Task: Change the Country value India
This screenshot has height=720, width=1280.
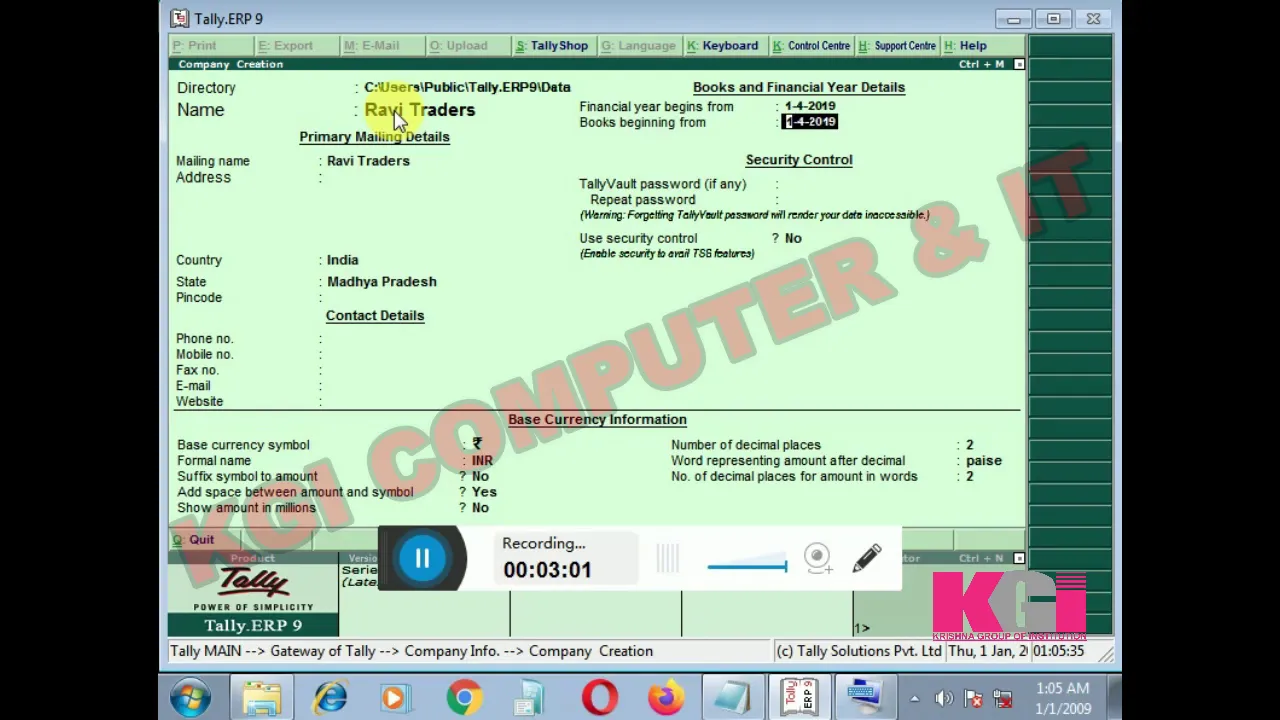Action: point(342,260)
